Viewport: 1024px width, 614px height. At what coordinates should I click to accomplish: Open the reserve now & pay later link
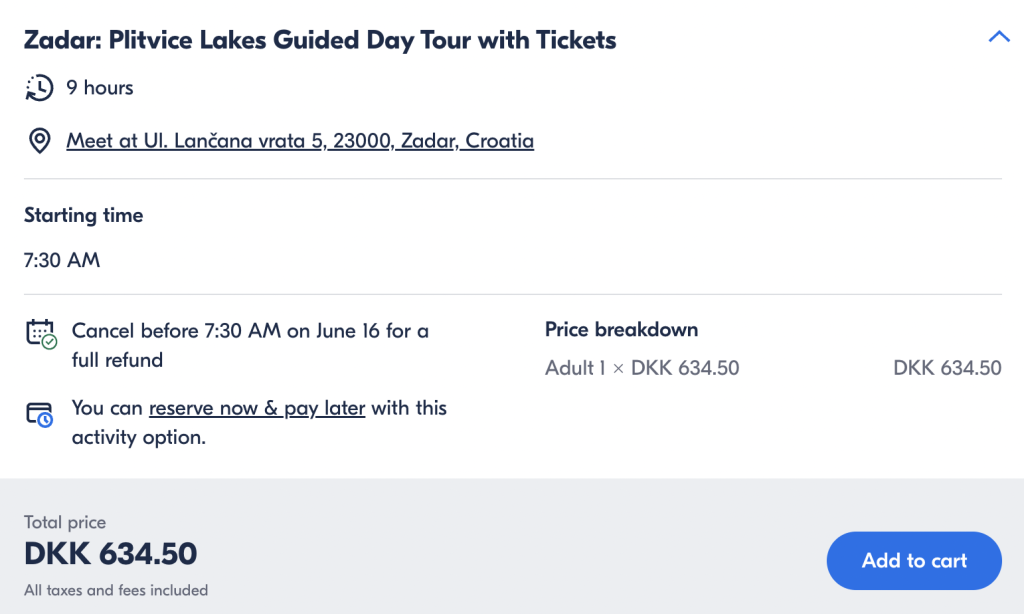point(257,408)
